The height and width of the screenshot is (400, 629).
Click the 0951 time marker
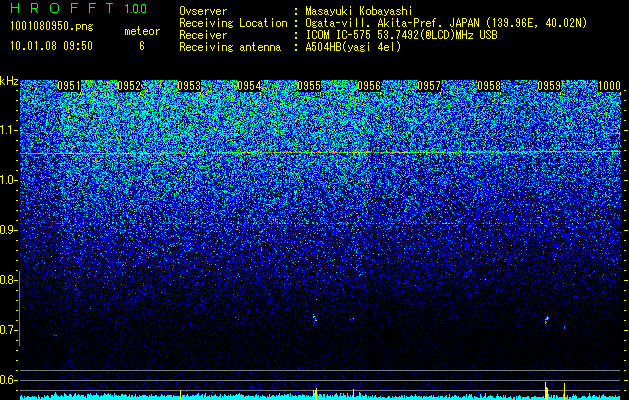point(69,86)
